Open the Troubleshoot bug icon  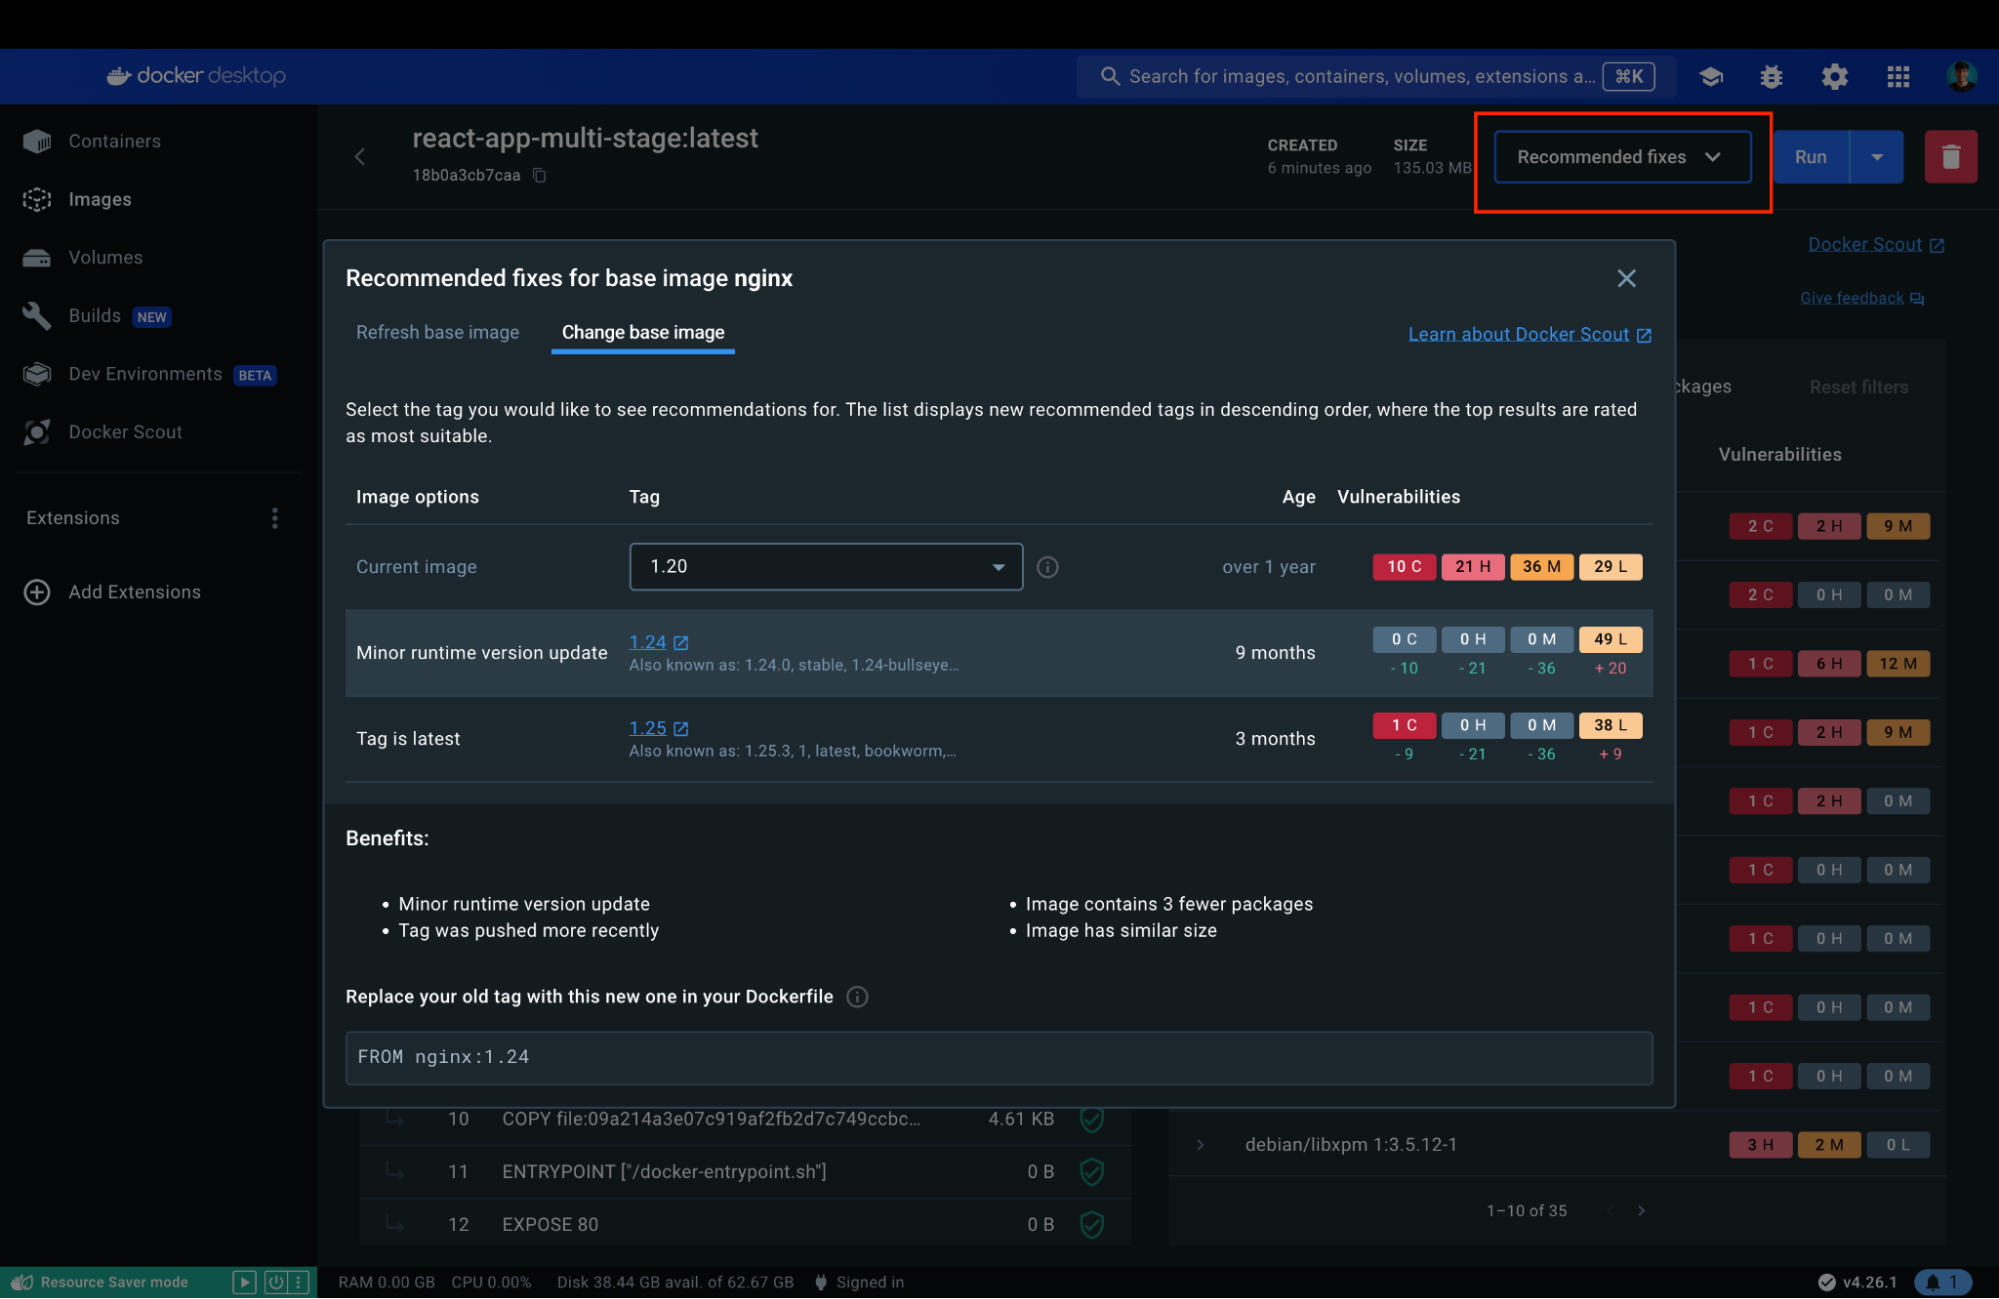pyautogui.click(x=1771, y=76)
